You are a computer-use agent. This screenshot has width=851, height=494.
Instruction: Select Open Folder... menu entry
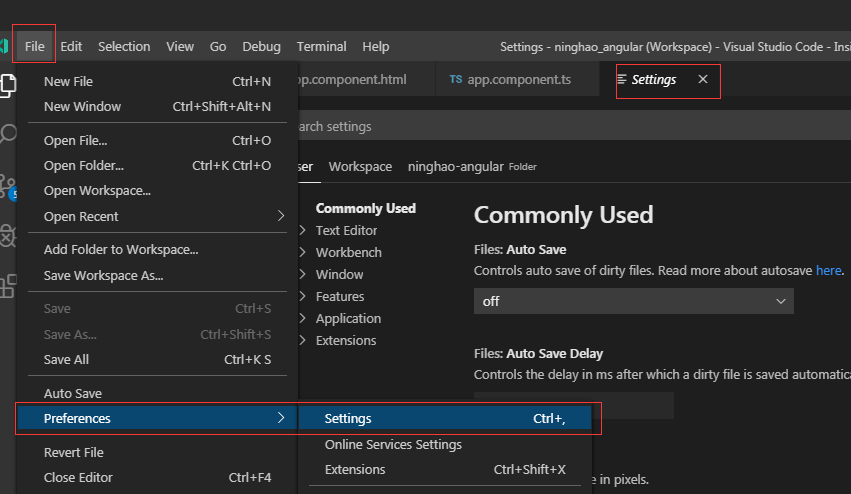click(157, 166)
